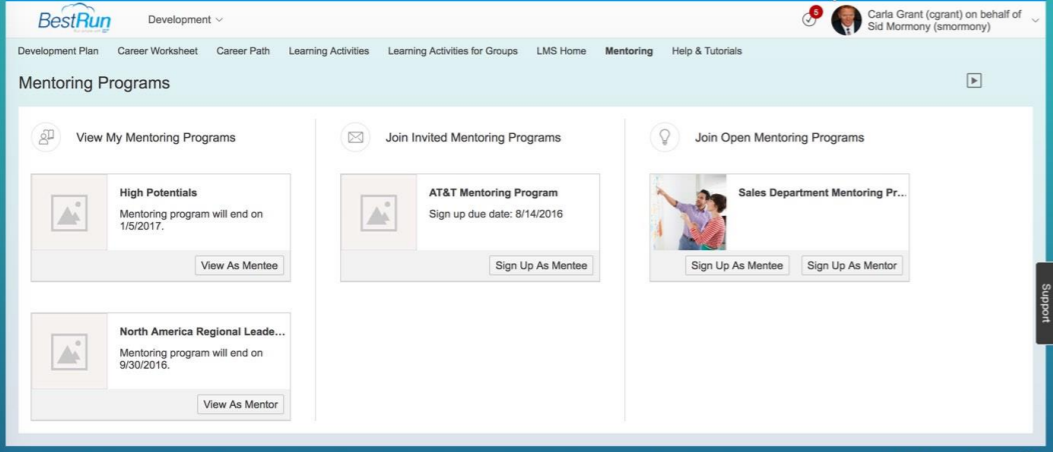1053x452 pixels.
Task: Click the red notification count badge
Action: pos(816,11)
